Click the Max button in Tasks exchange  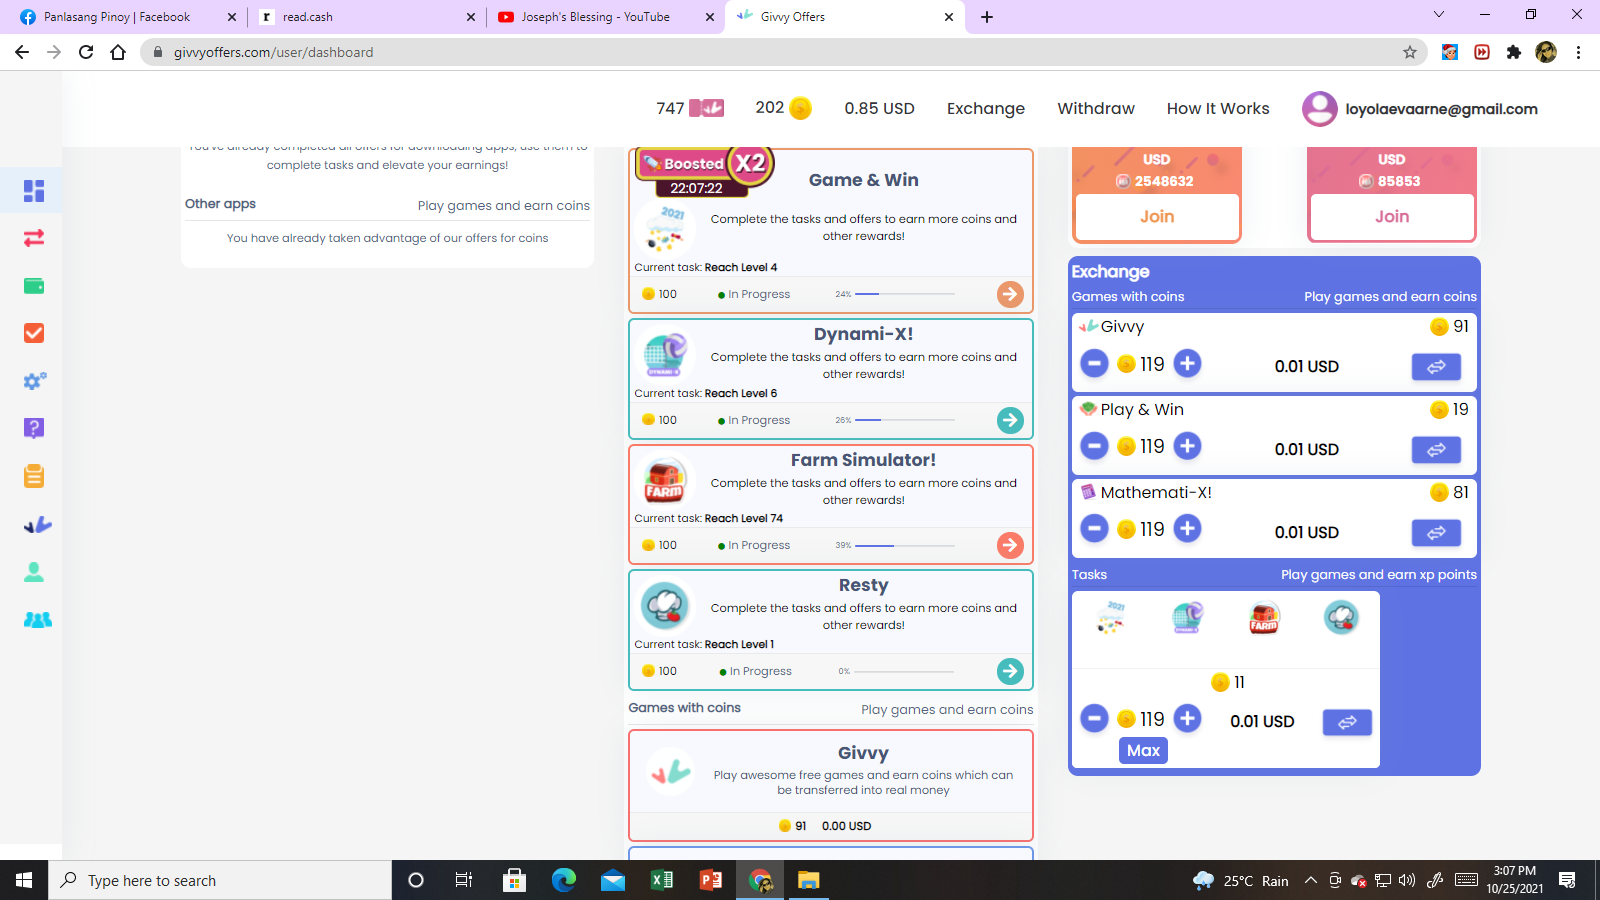(x=1143, y=751)
